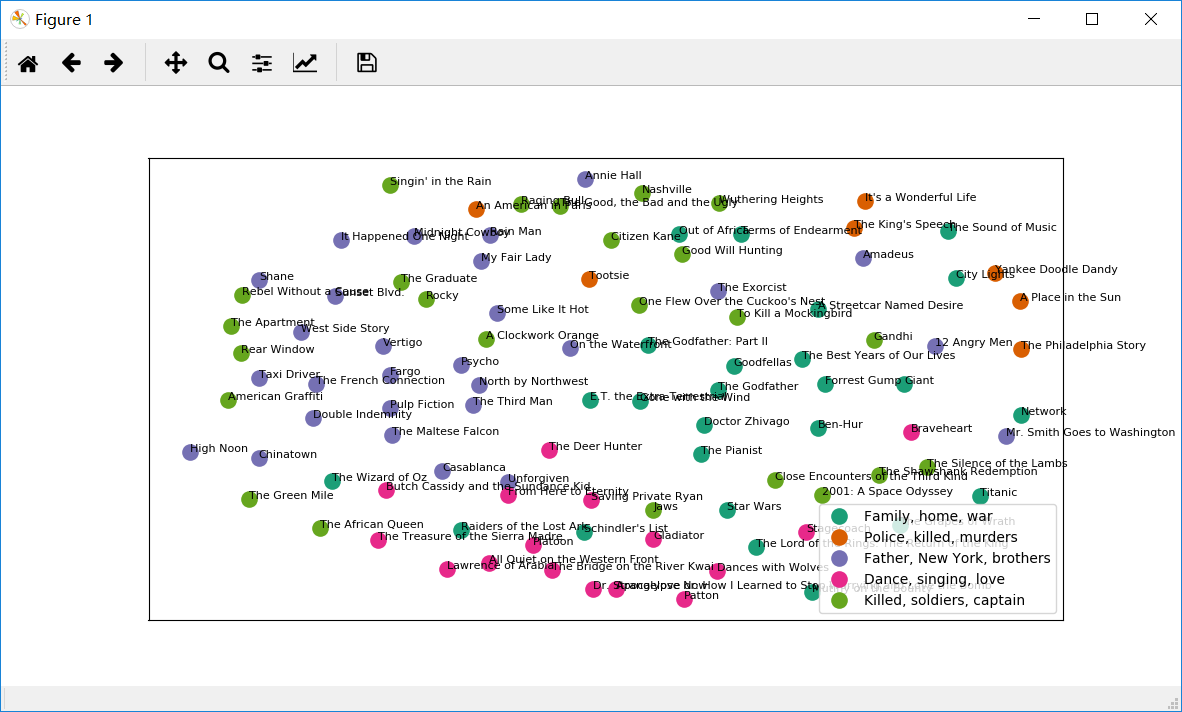The height and width of the screenshot is (712, 1182).
Task: Open the Configure subplots dialog
Action: pyautogui.click(x=262, y=63)
